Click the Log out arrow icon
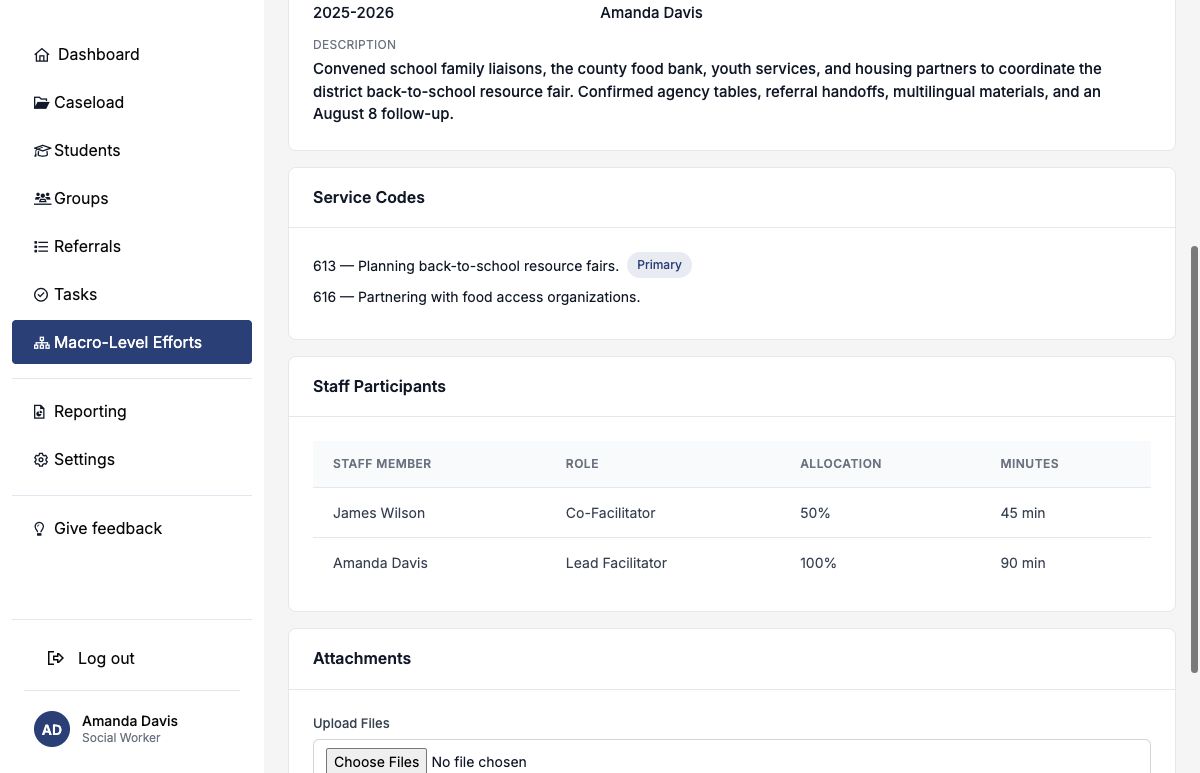The image size is (1200, 773). point(56,658)
